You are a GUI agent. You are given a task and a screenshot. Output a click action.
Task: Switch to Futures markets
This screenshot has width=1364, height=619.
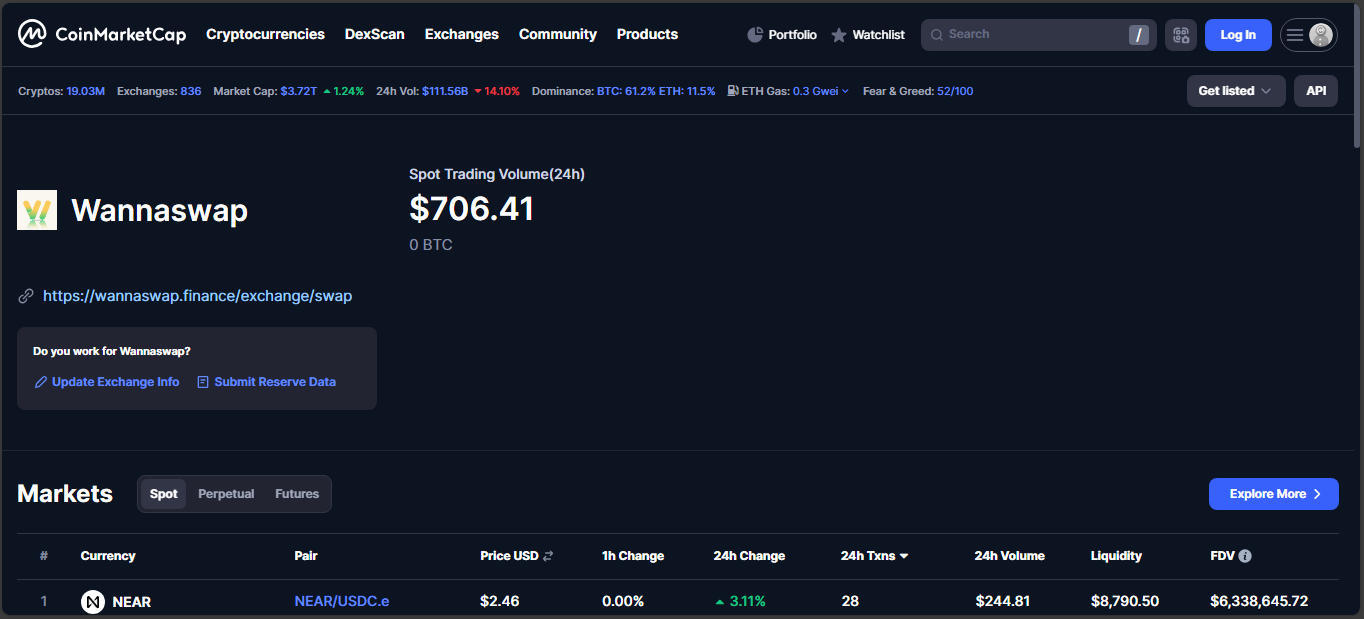297,494
